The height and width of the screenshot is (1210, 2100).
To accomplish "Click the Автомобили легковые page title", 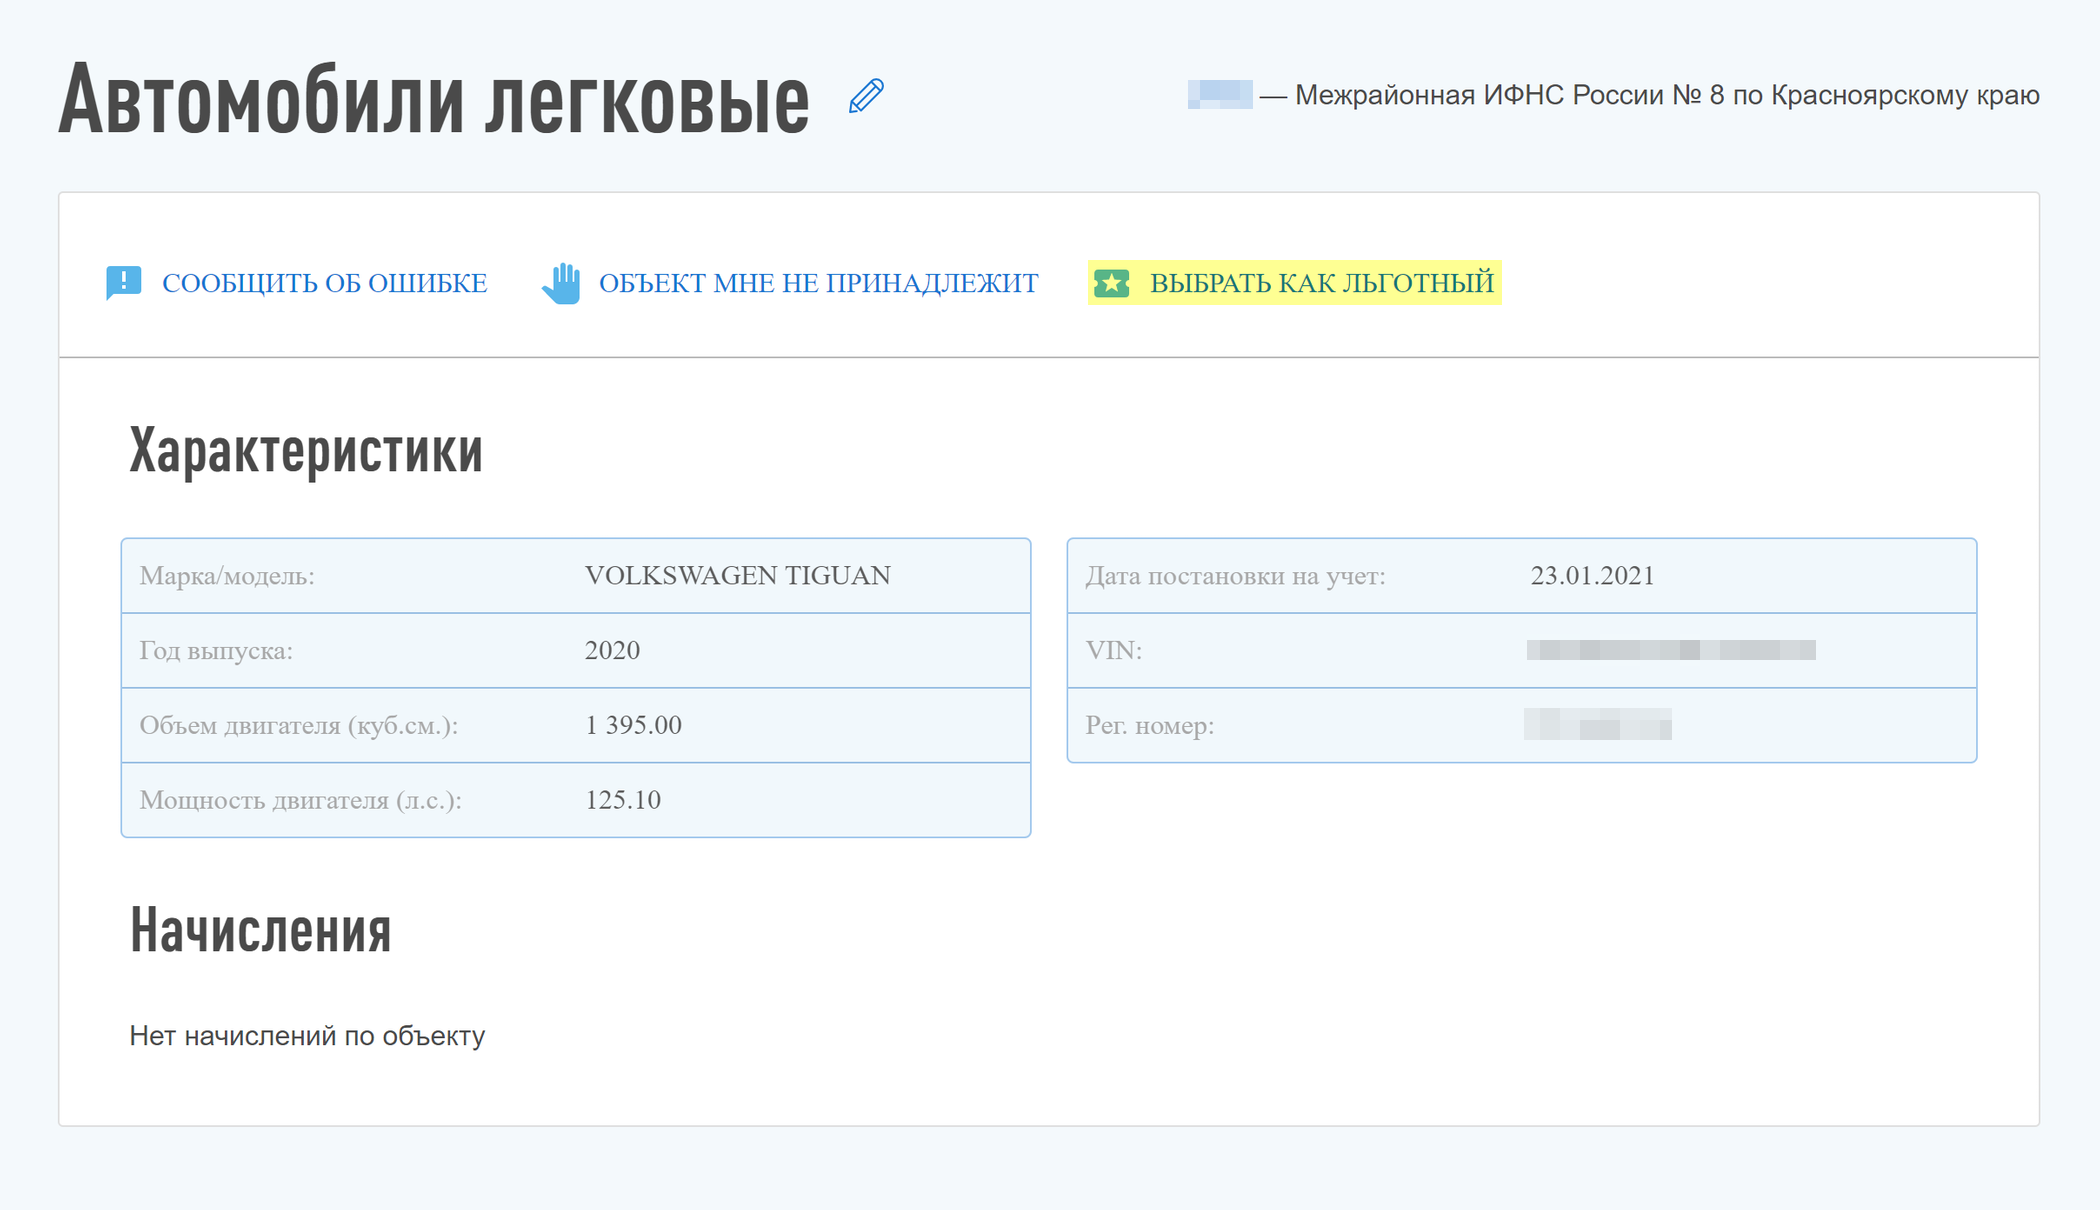I will pyautogui.click(x=434, y=100).
